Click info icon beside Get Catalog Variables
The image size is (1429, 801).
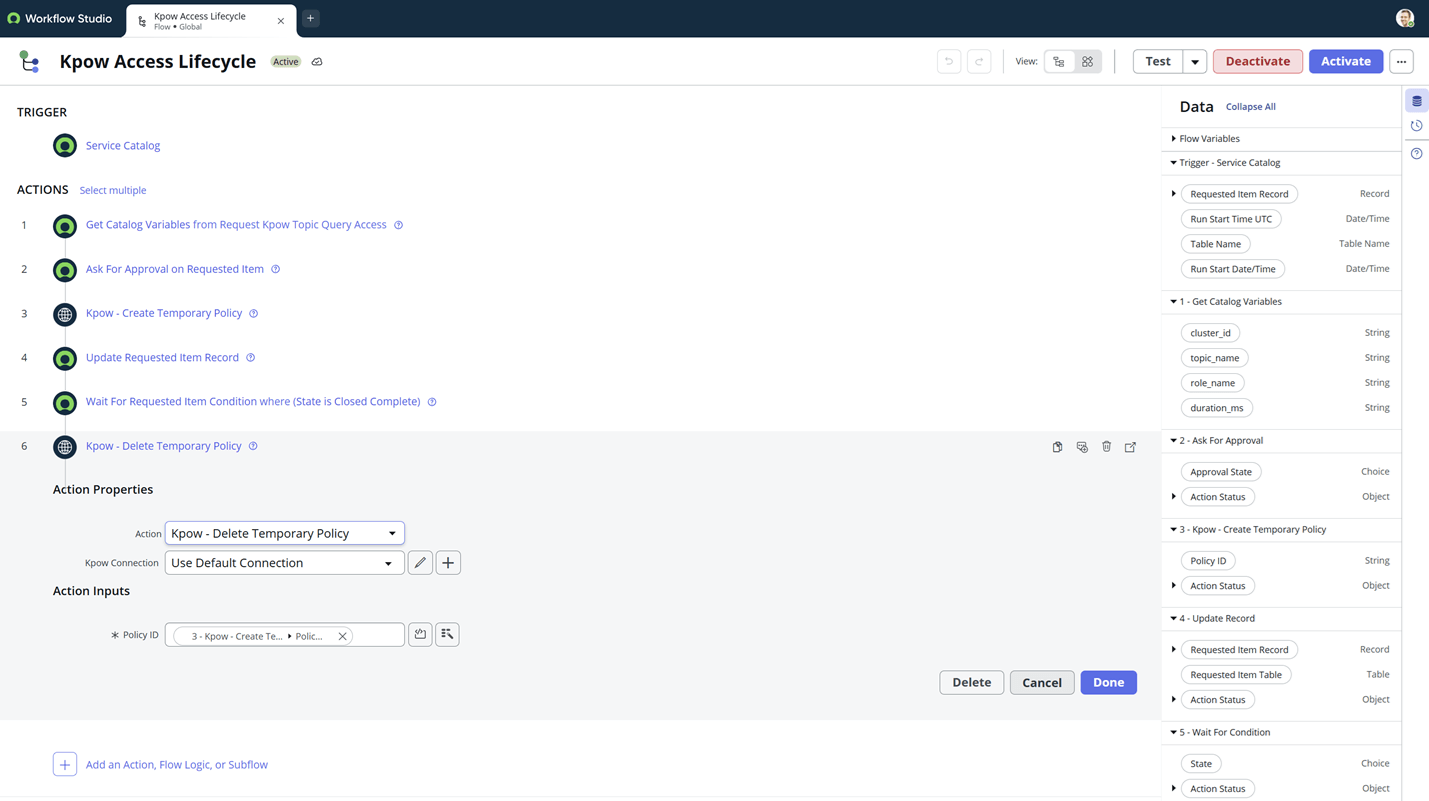click(398, 225)
